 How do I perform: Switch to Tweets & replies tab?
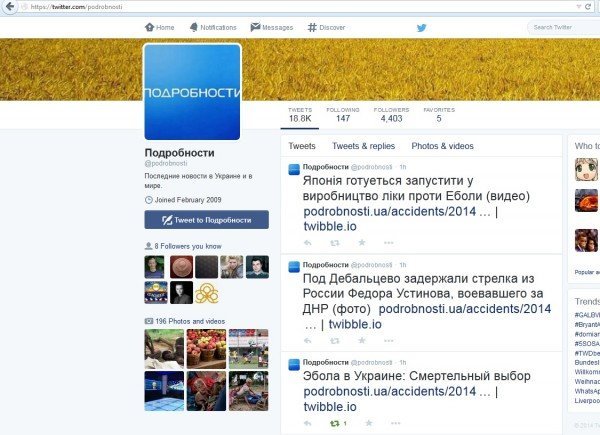[364, 146]
